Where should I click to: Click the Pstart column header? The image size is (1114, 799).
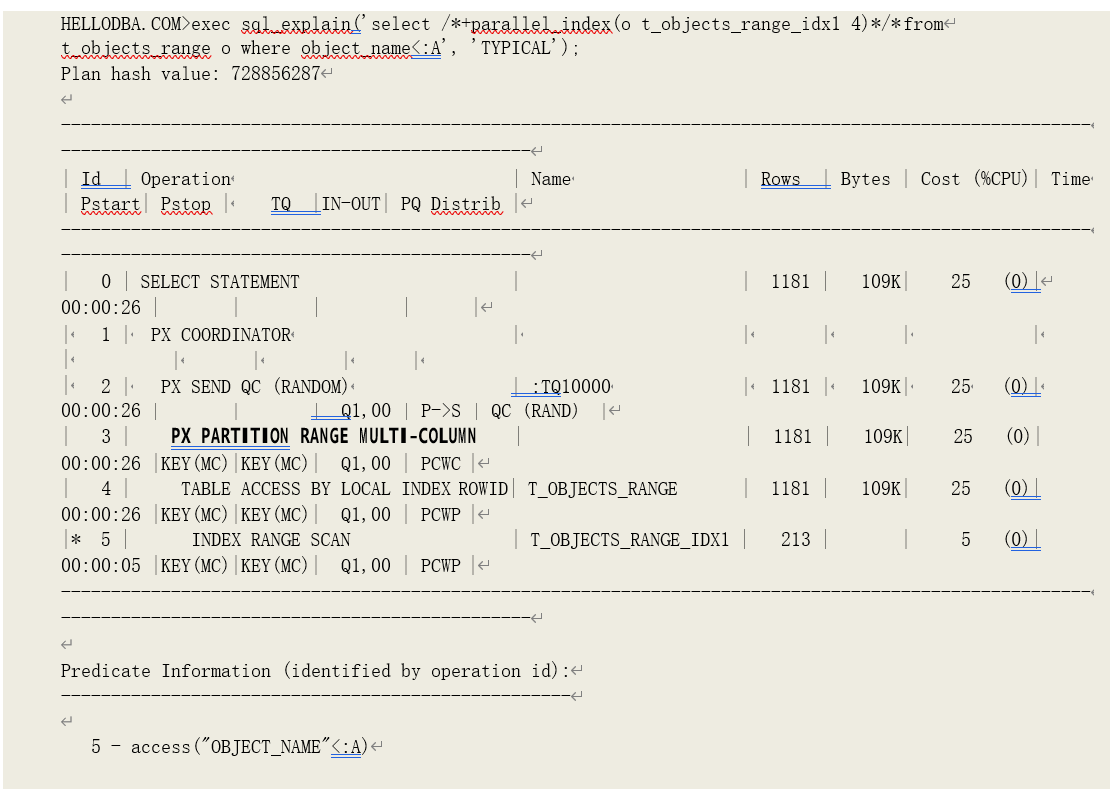(x=110, y=204)
